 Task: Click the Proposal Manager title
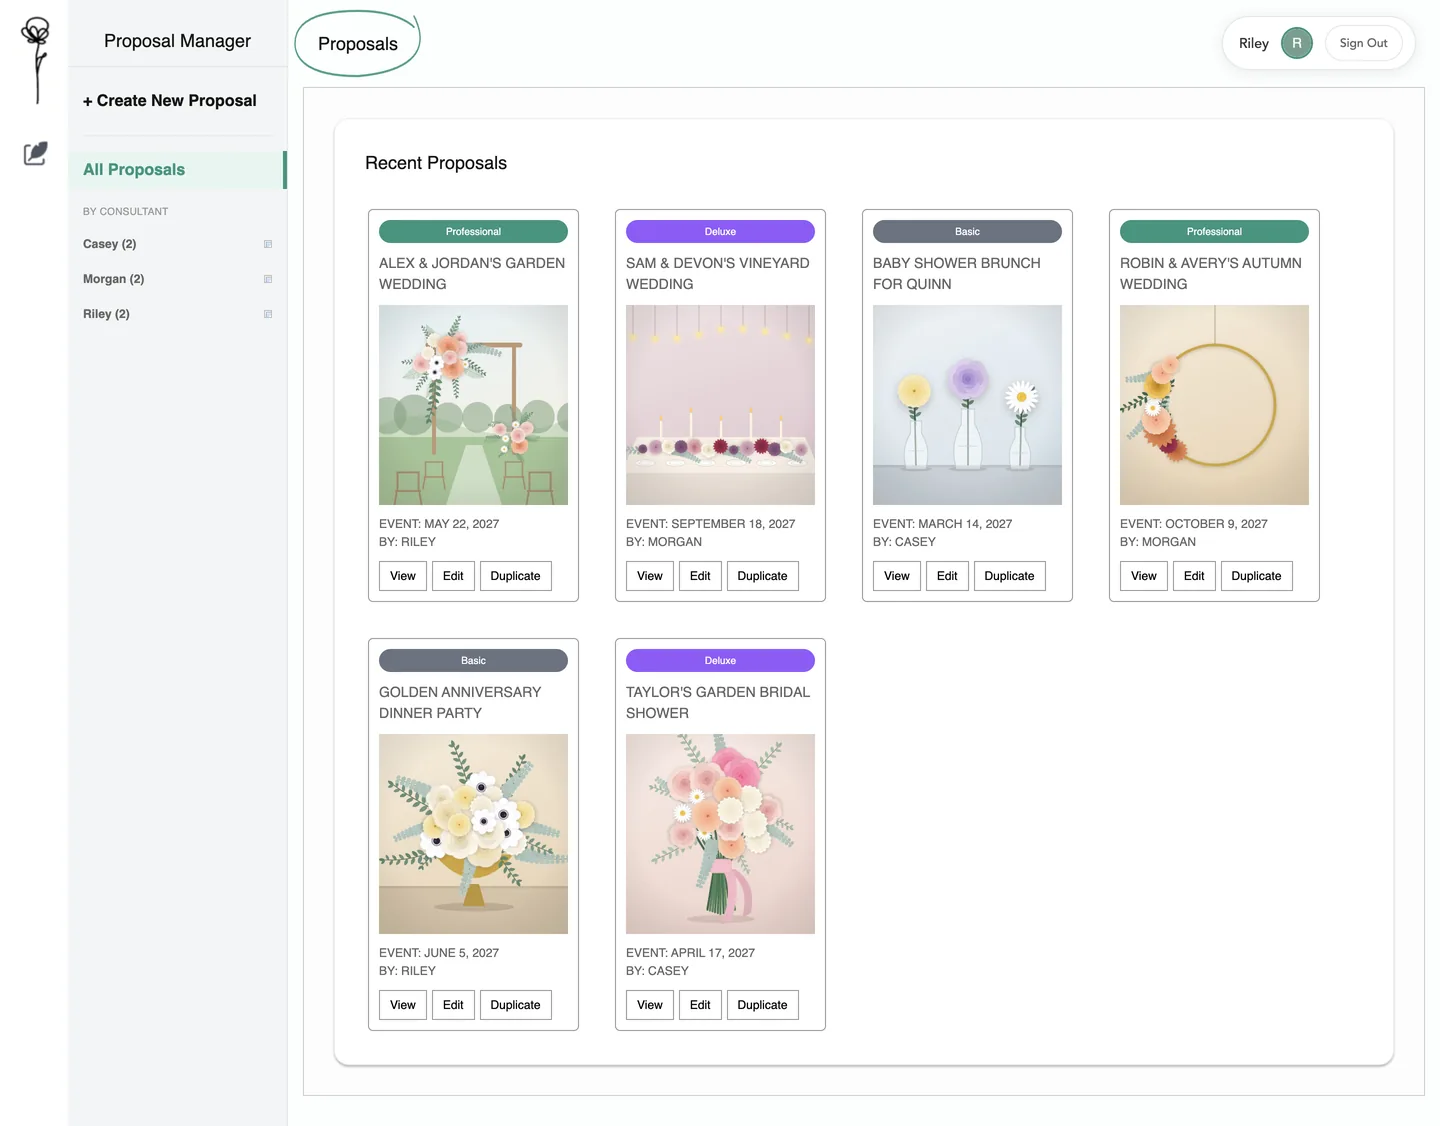point(178,41)
